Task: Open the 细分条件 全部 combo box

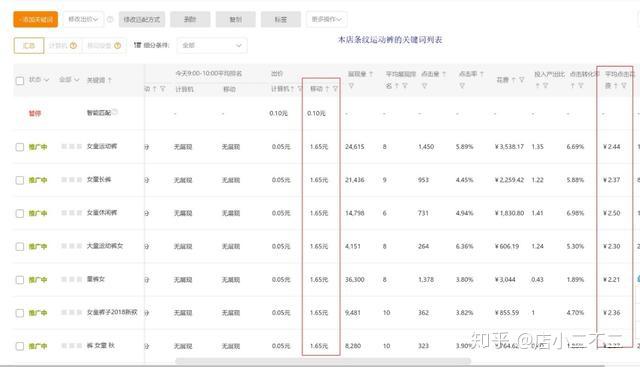Action: (212, 45)
